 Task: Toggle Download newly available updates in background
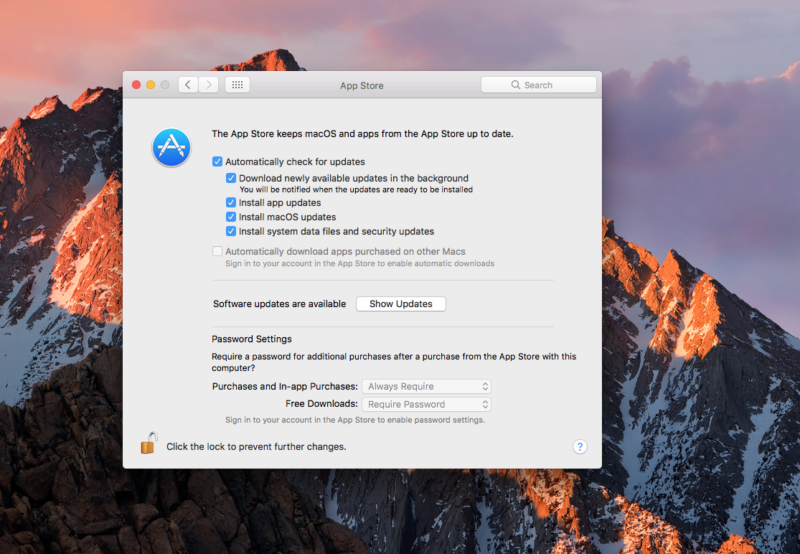click(231, 178)
